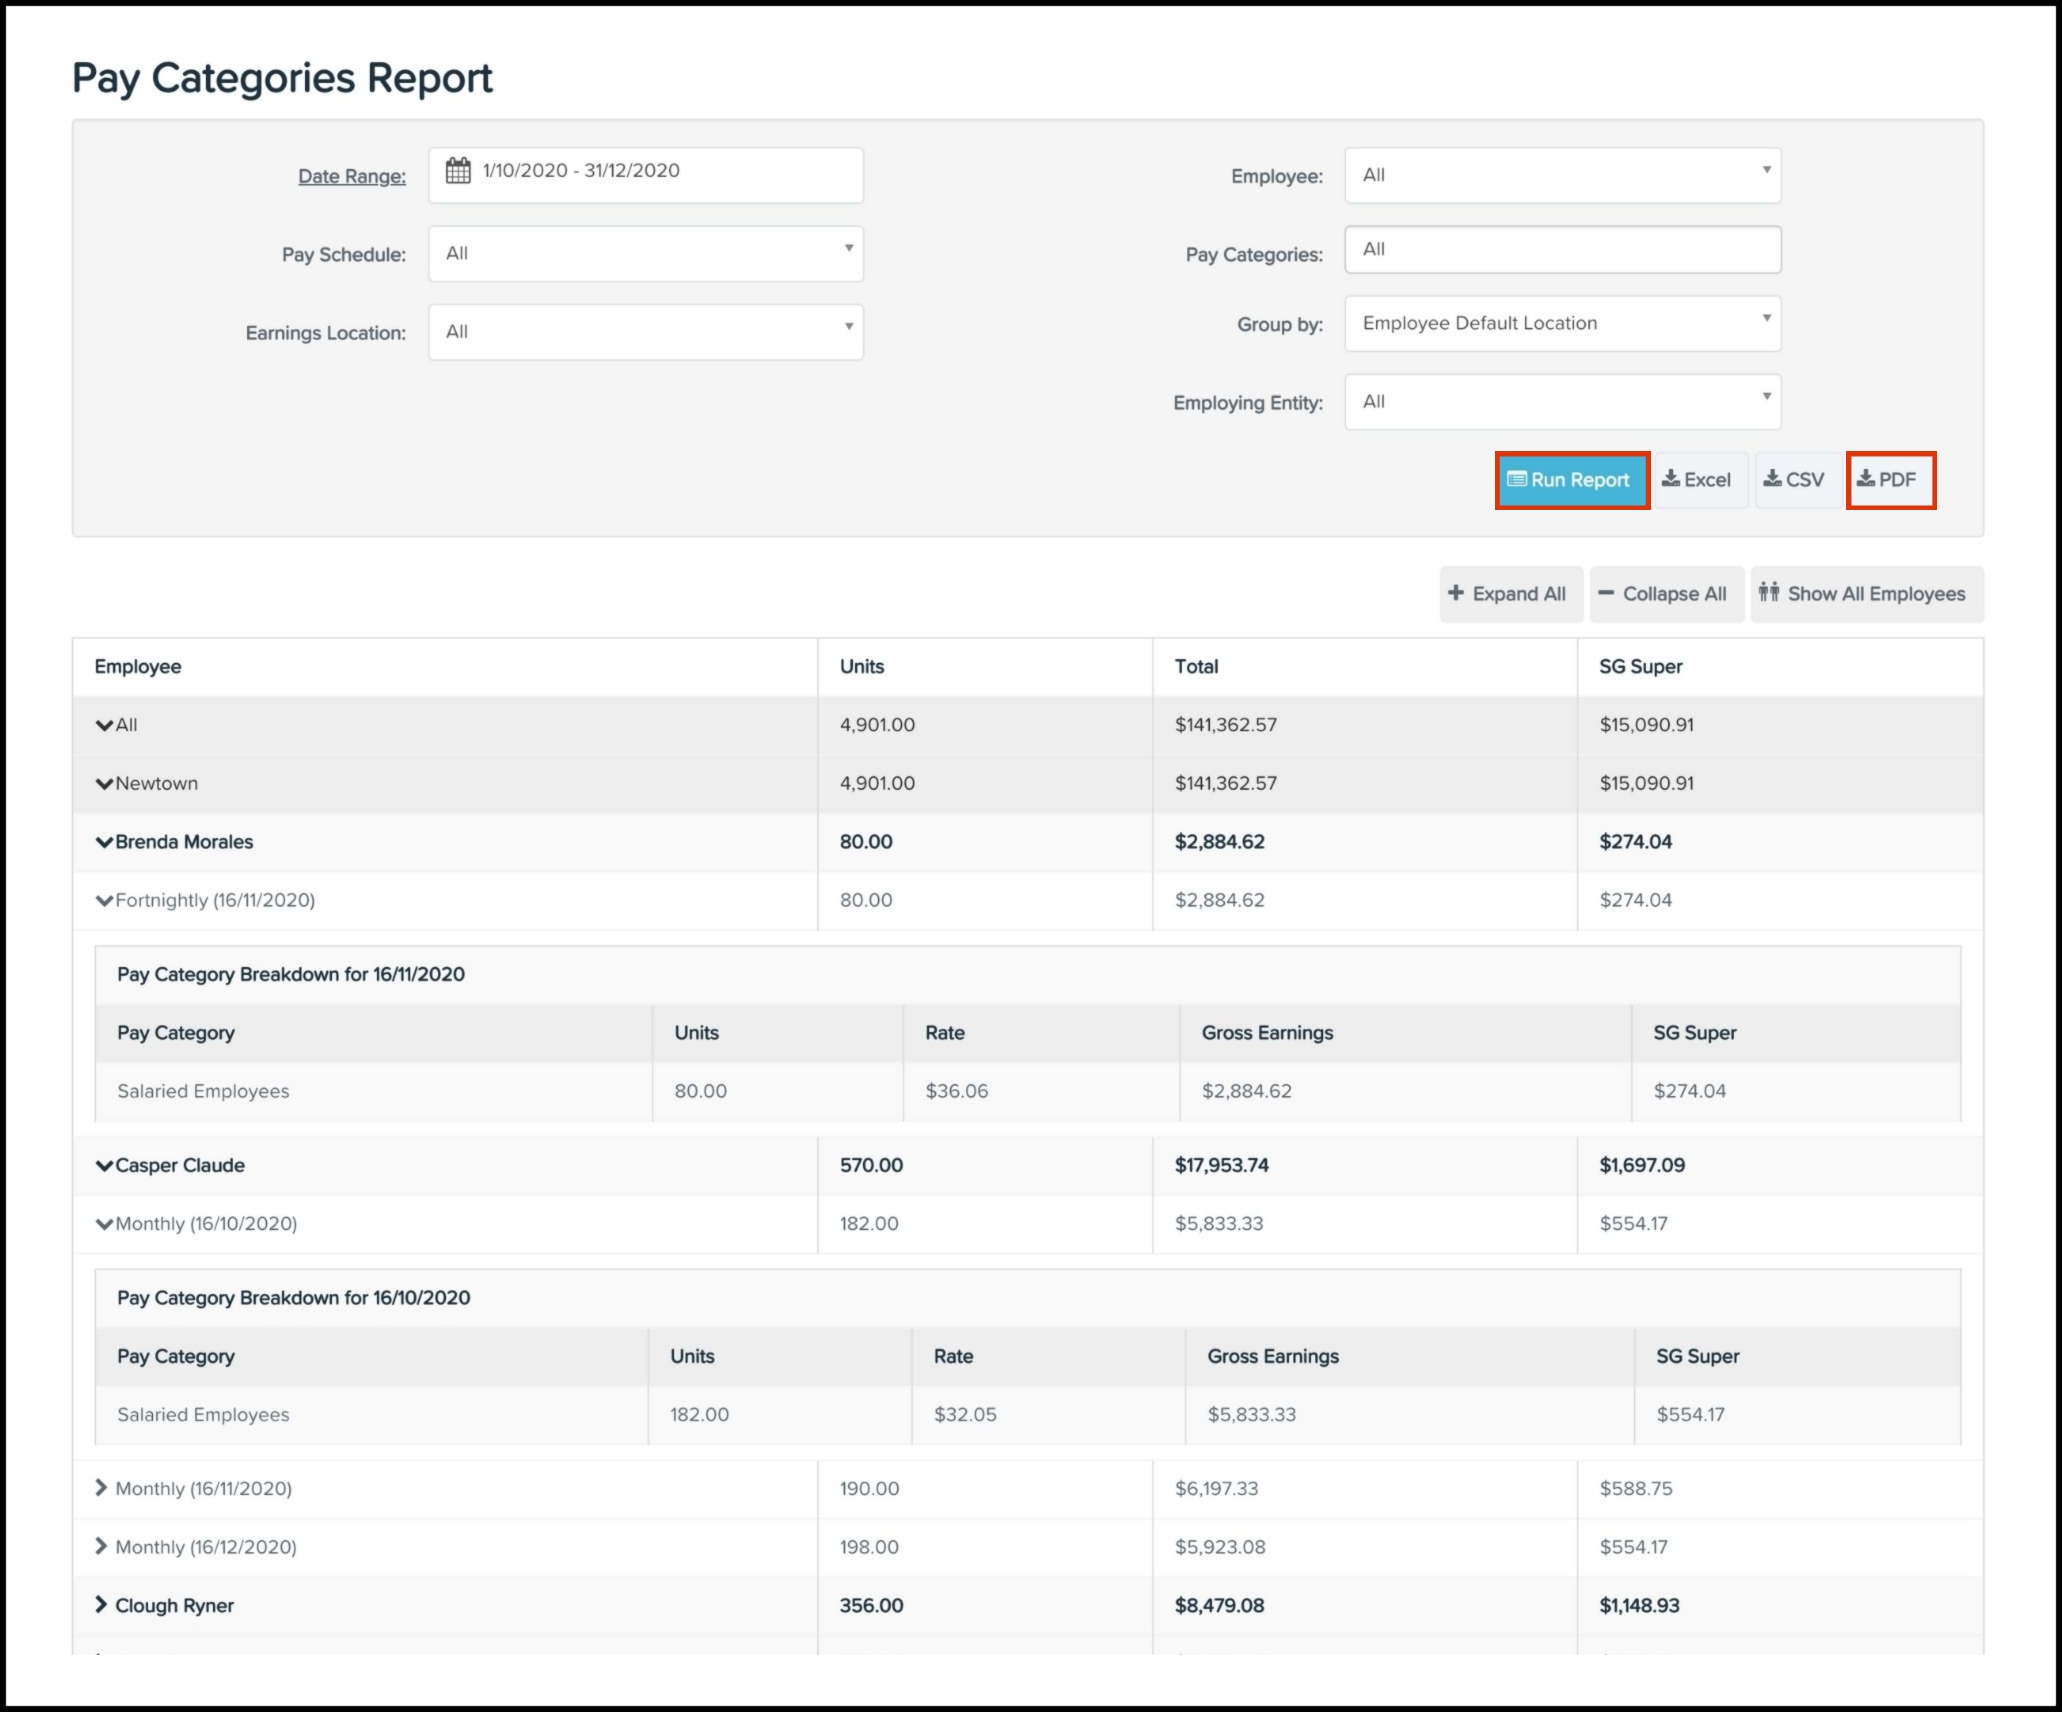Open the Pay Schedule dropdown

coord(646,253)
